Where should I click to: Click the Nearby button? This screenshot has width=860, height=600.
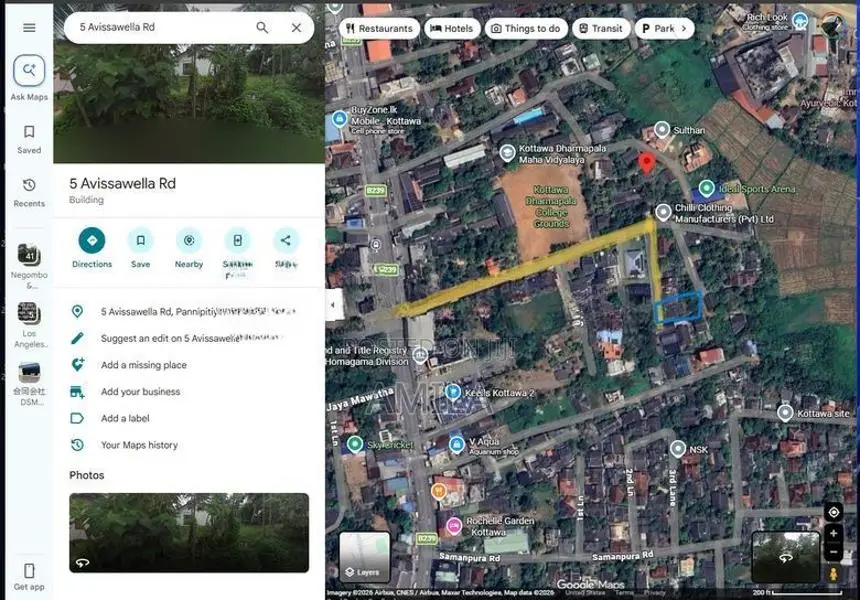(189, 248)
